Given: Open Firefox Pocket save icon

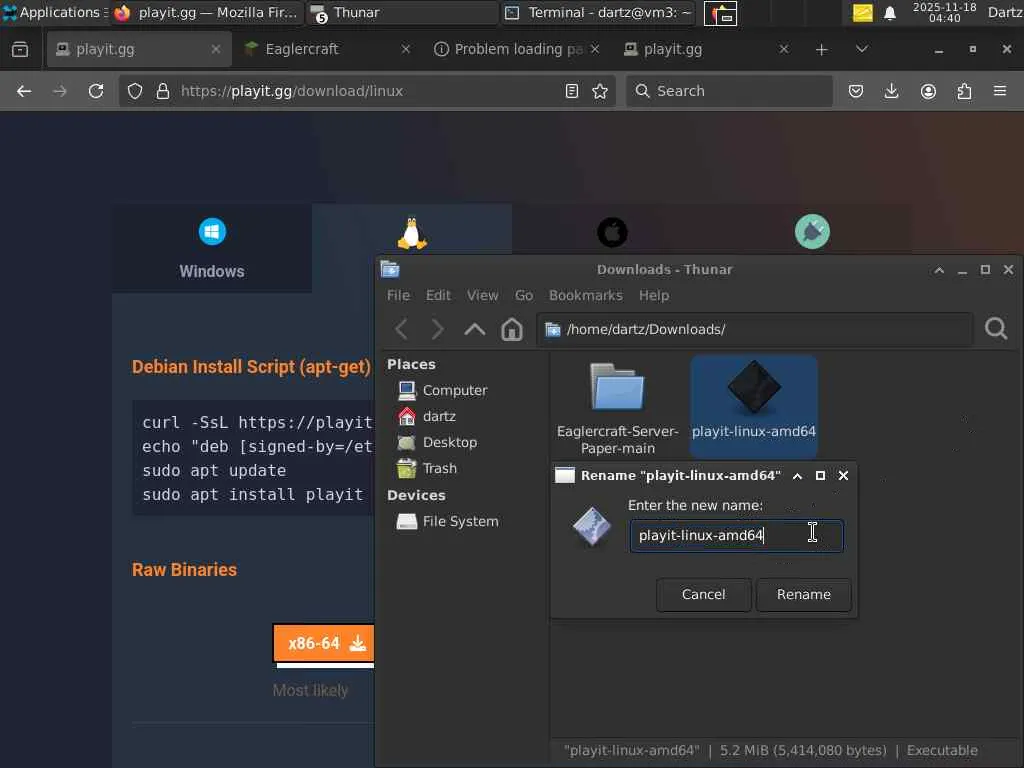Looking at the screenshot, I should 856,91.
